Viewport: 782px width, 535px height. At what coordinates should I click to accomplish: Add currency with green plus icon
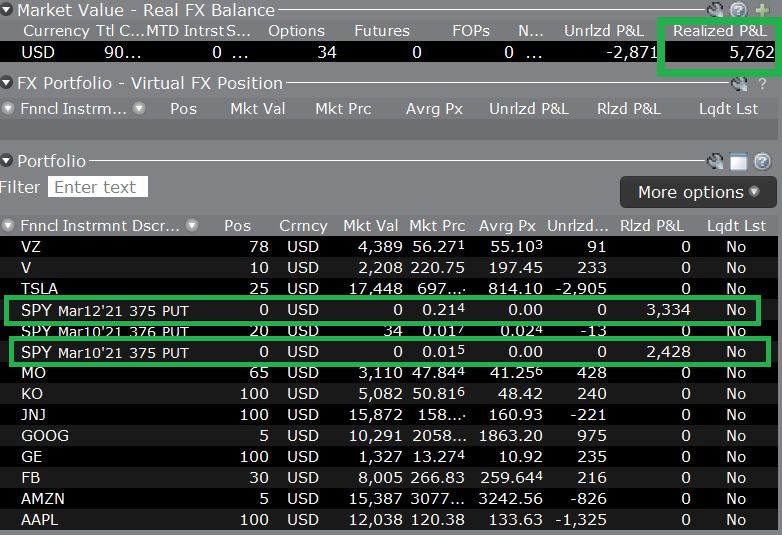point(762,9)
